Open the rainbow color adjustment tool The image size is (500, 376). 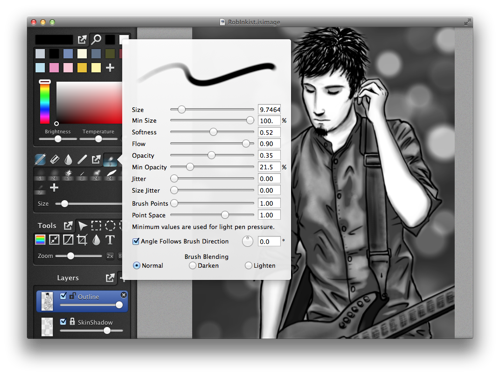pos(40,240)
